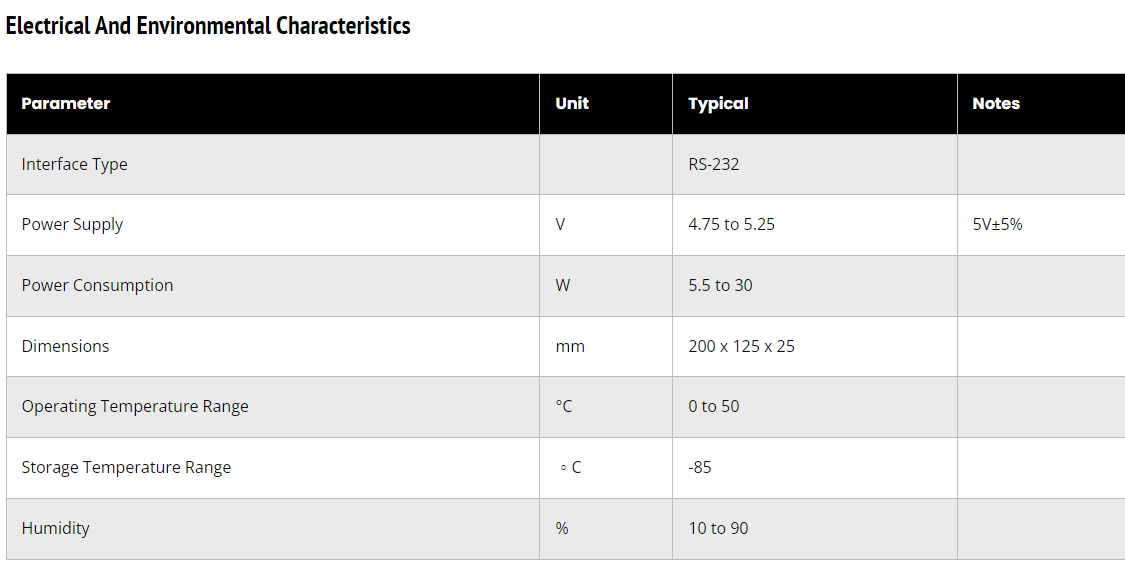Select the Storage Temperature Range label
Screen dimensions: 1125x562
point(126,467)
